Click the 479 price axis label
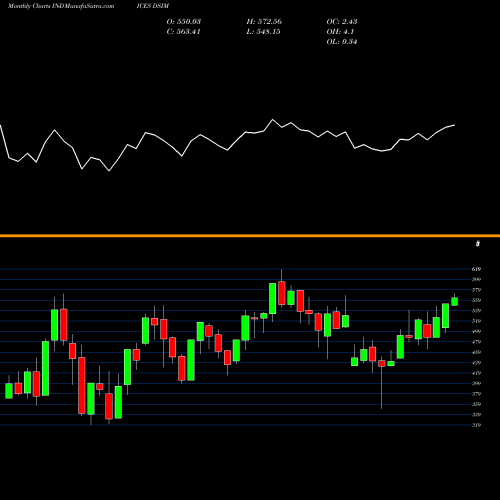 (x=476, y=342)
